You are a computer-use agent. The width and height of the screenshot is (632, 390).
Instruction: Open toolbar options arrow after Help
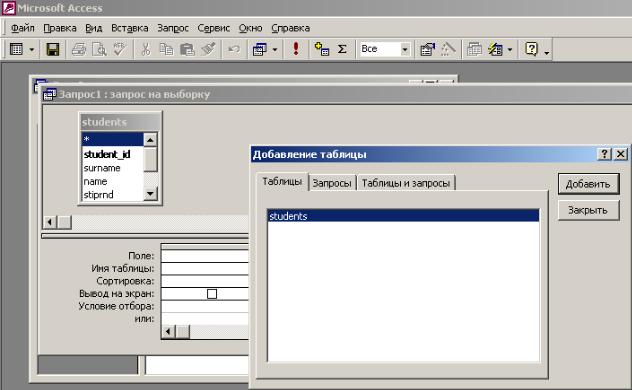[547, 52]
